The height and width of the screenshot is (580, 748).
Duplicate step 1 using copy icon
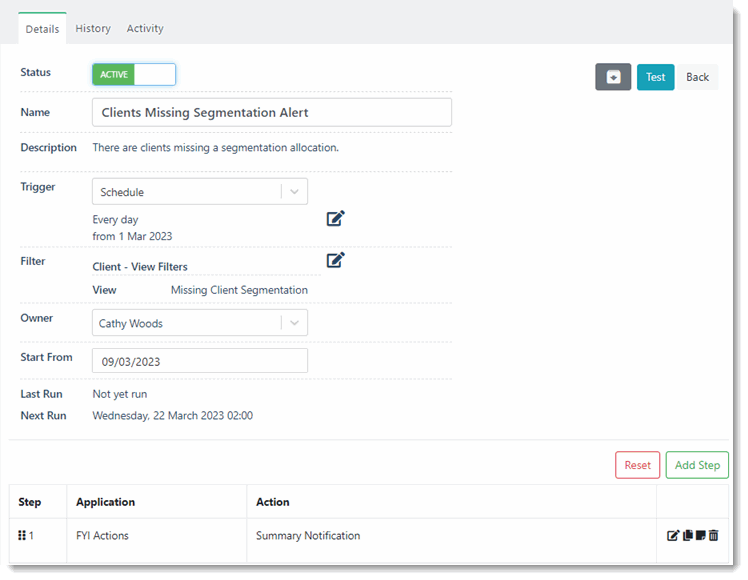pos(687,536)
